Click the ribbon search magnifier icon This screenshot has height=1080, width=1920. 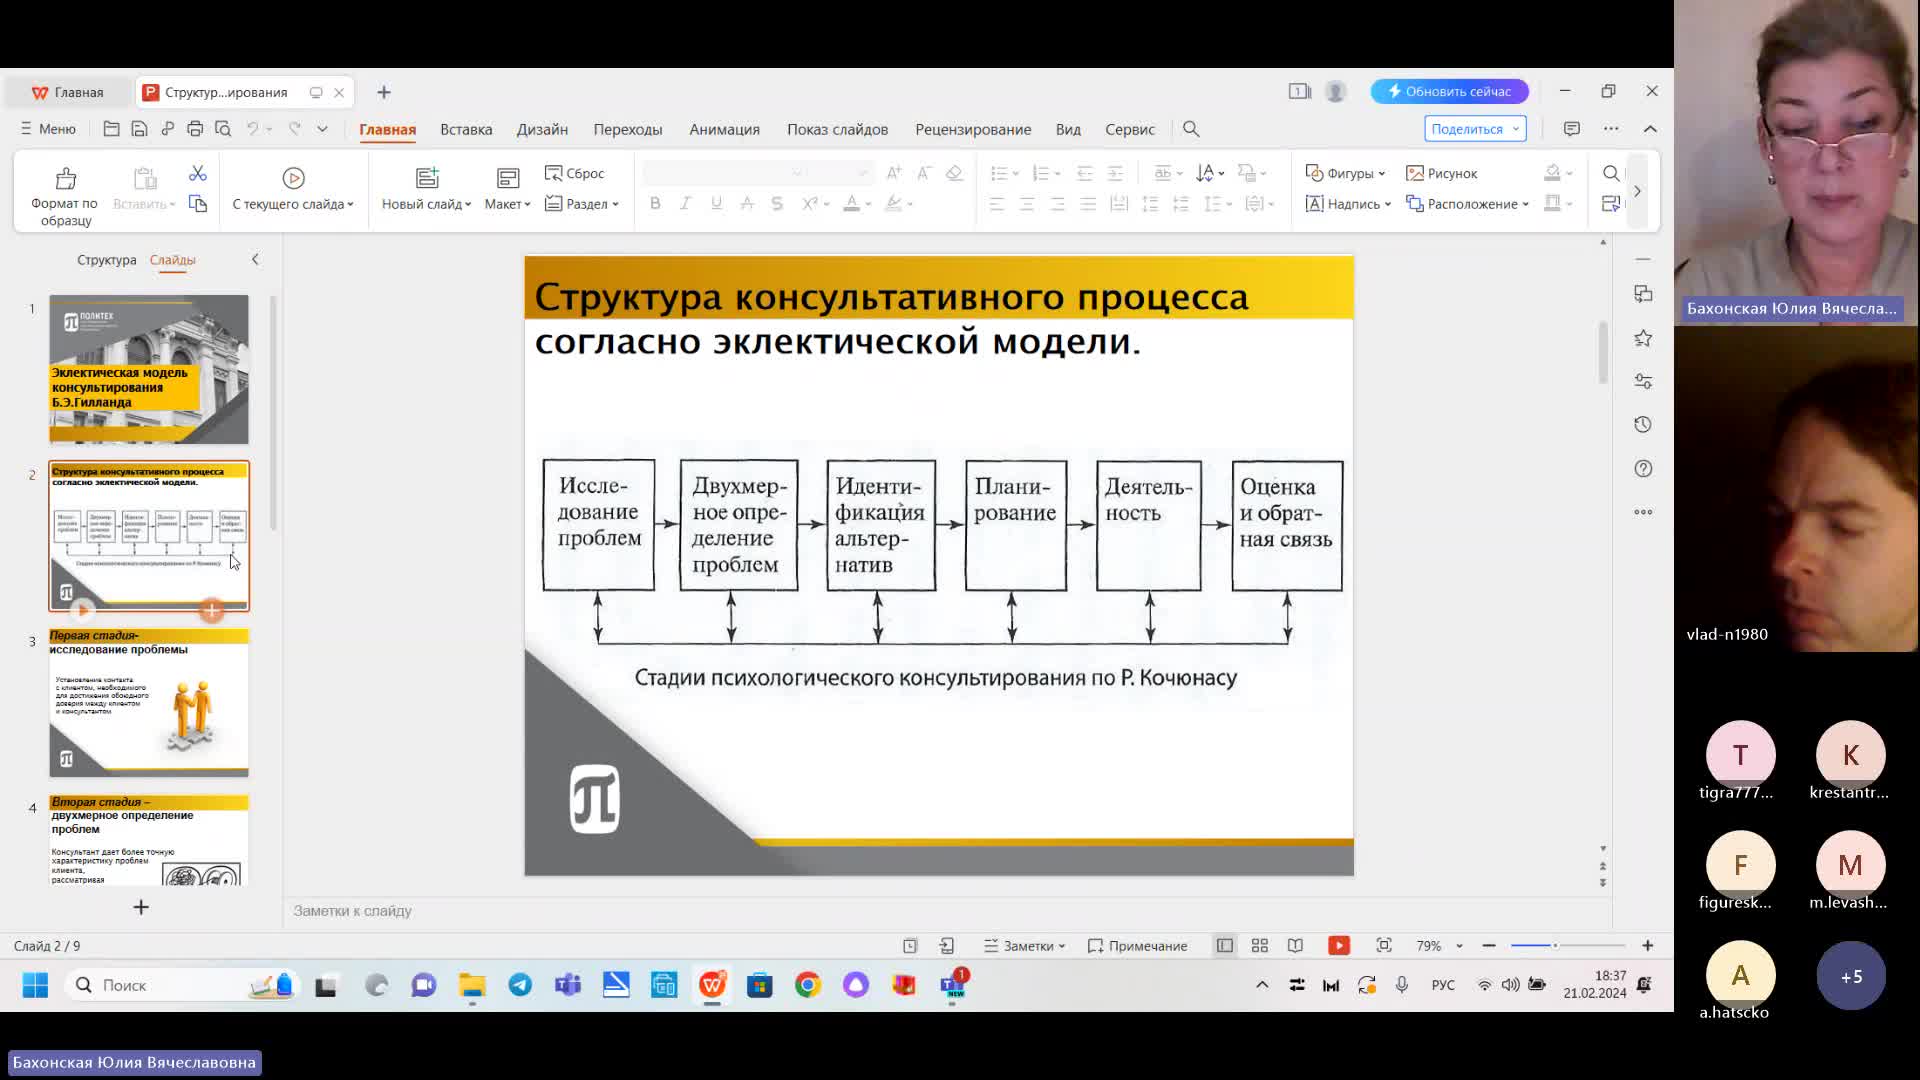(x=1191, y=129)
